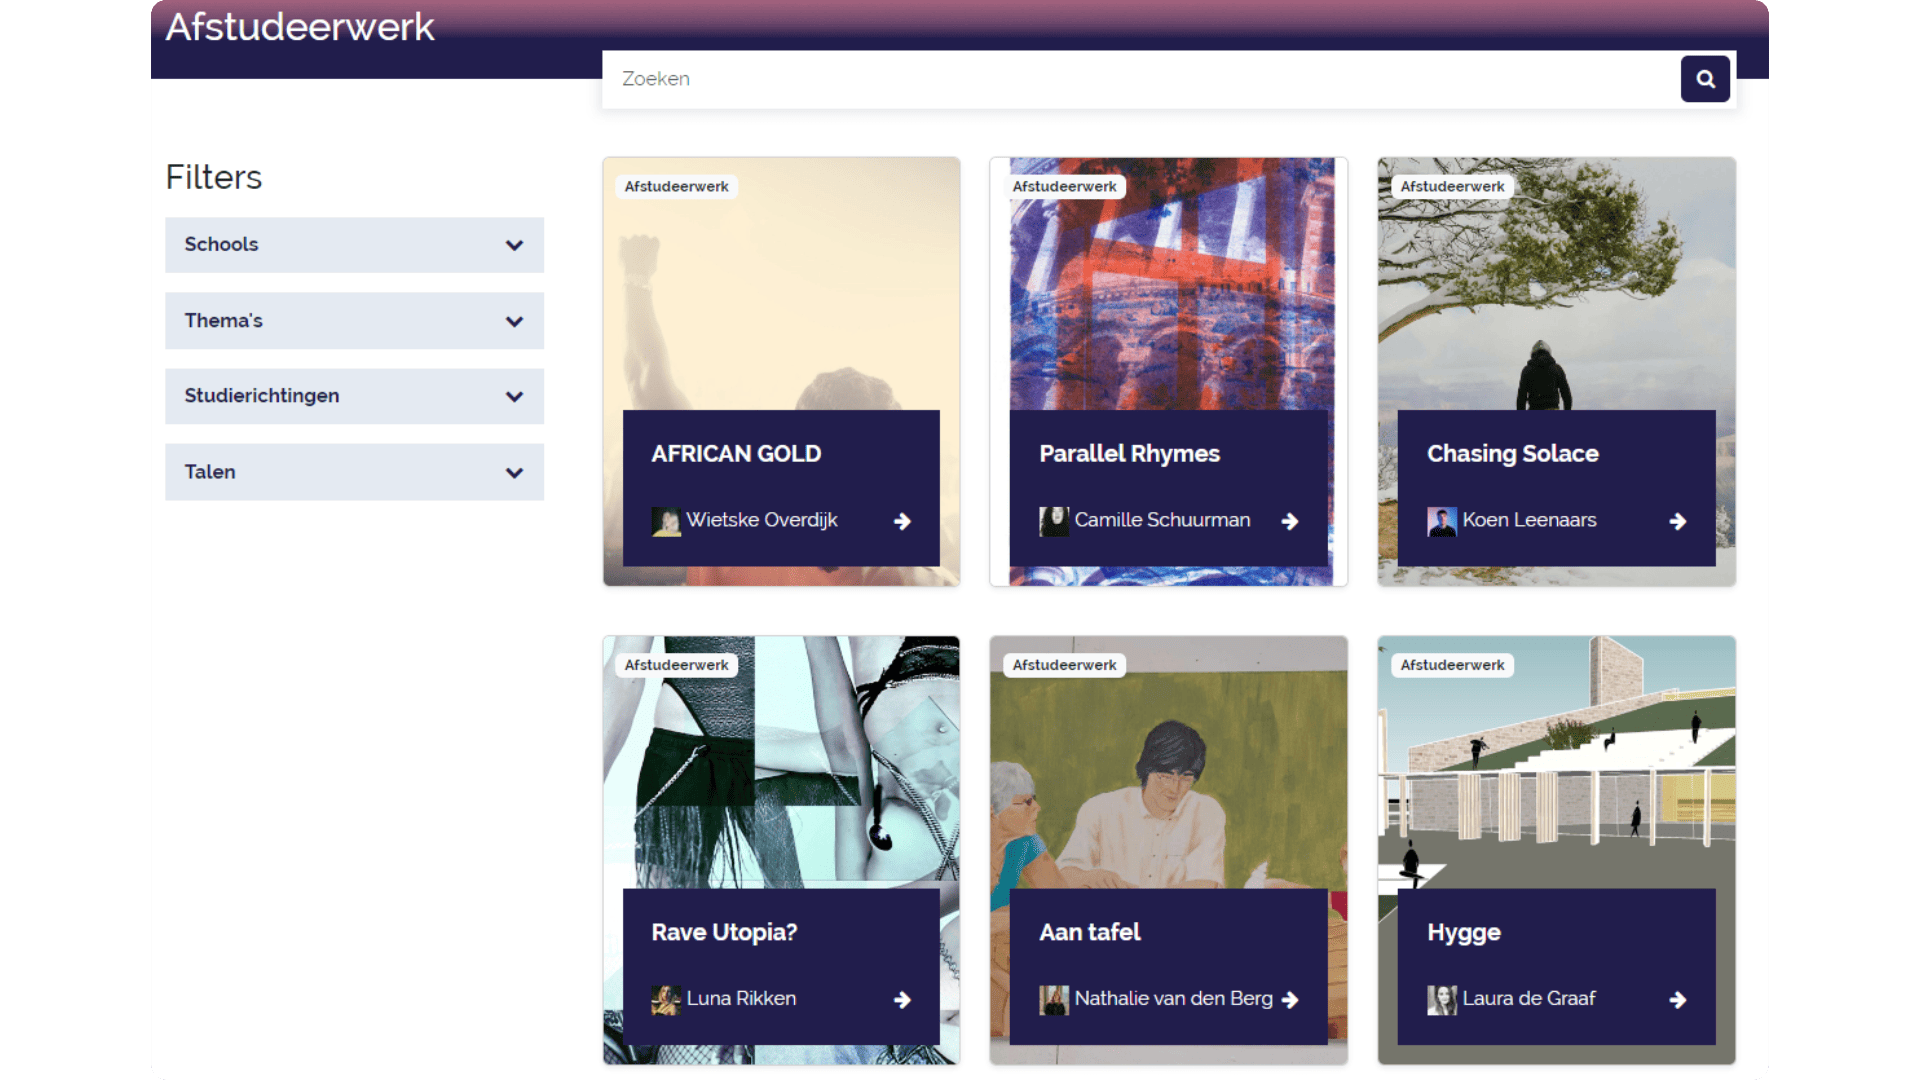Open the Parallel Rhymes project title
This screenshot has height=1080, width=1920.
[x=1129, y=454]
